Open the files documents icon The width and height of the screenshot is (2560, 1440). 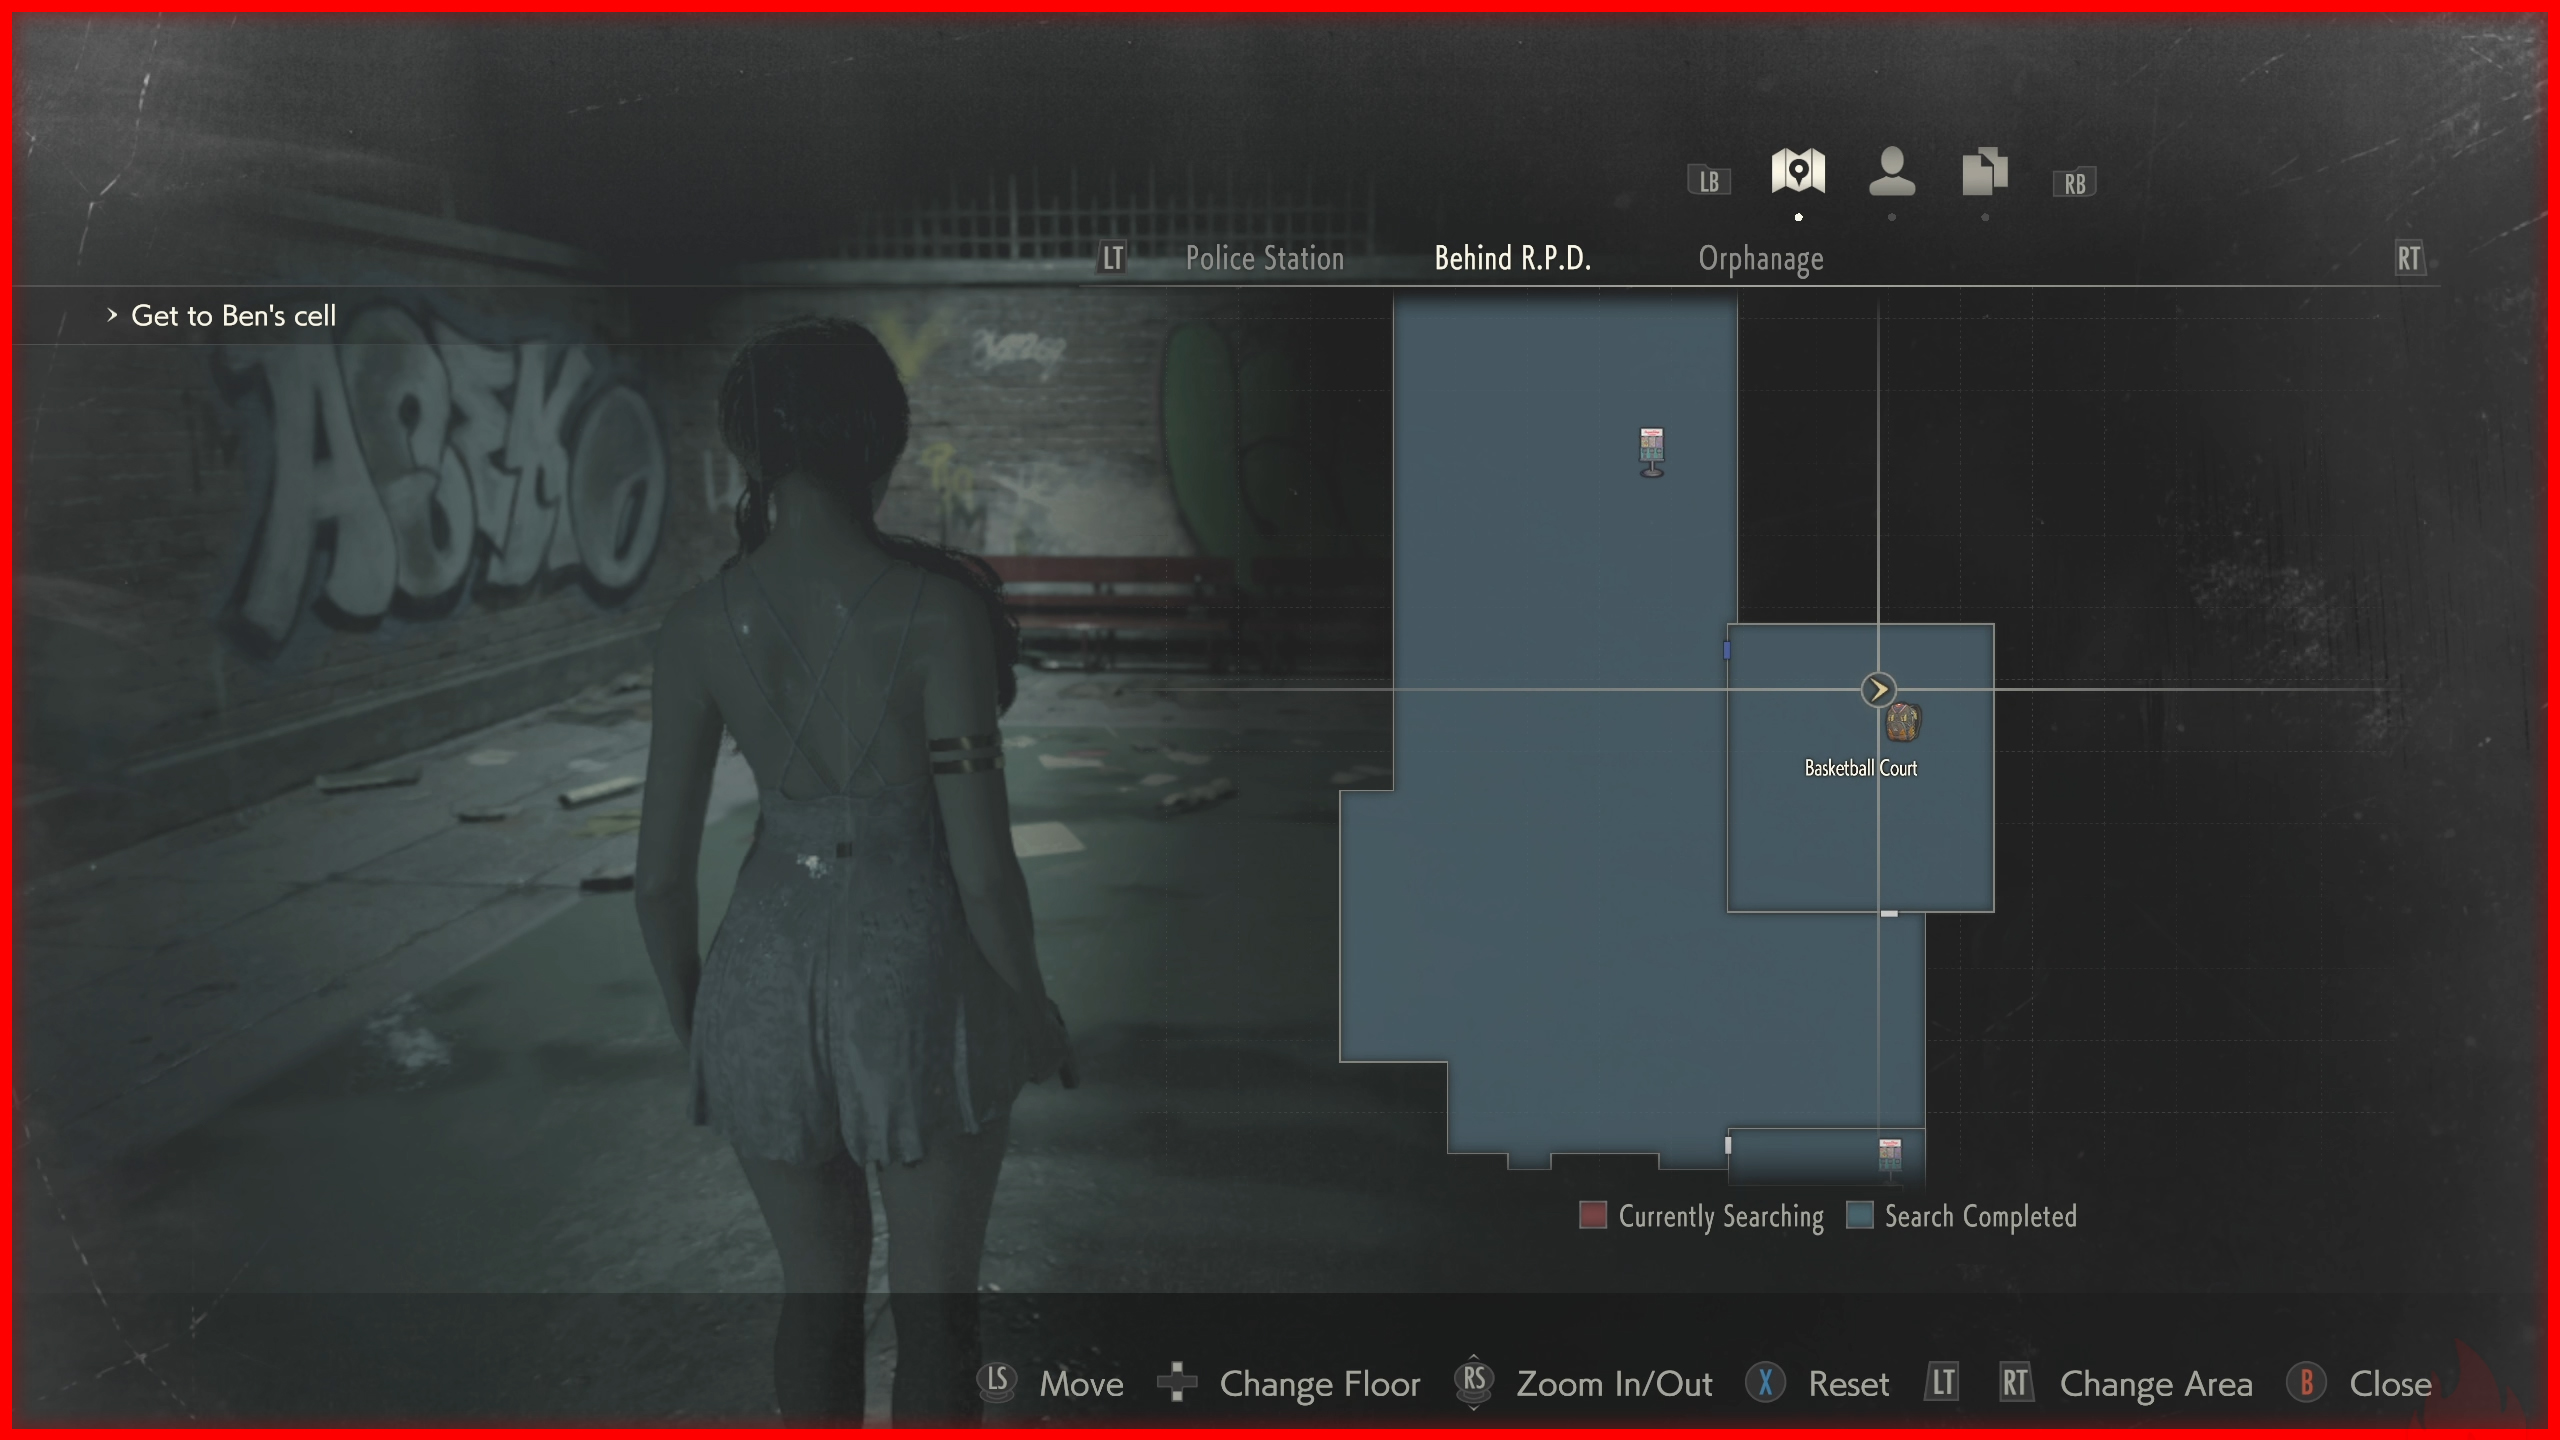pos(1984,172)
